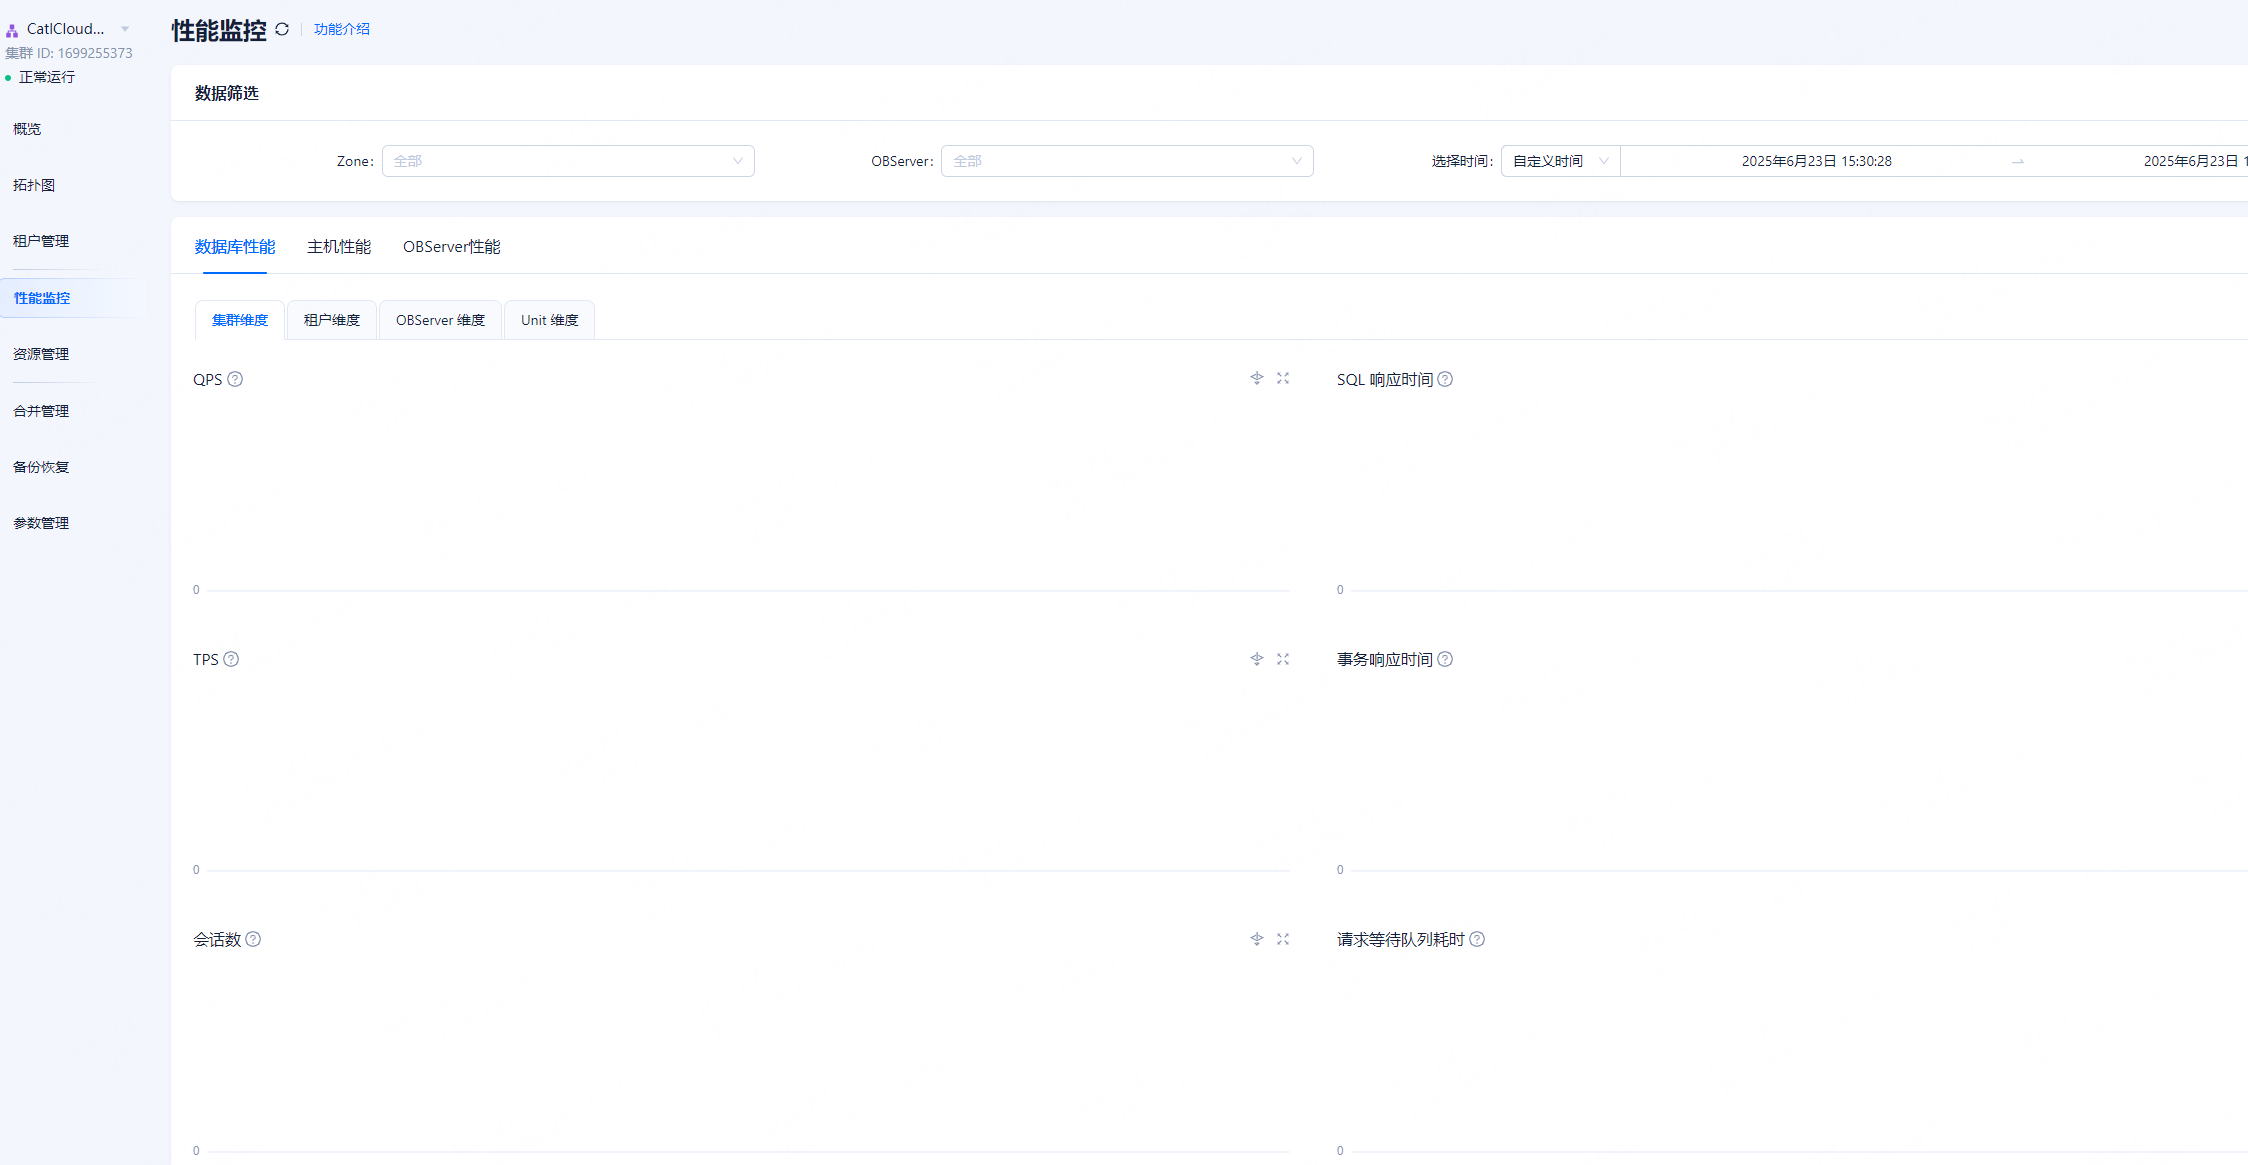Open 功能介绍 link
This screenshot has height=1165, width=2248.
341,29
